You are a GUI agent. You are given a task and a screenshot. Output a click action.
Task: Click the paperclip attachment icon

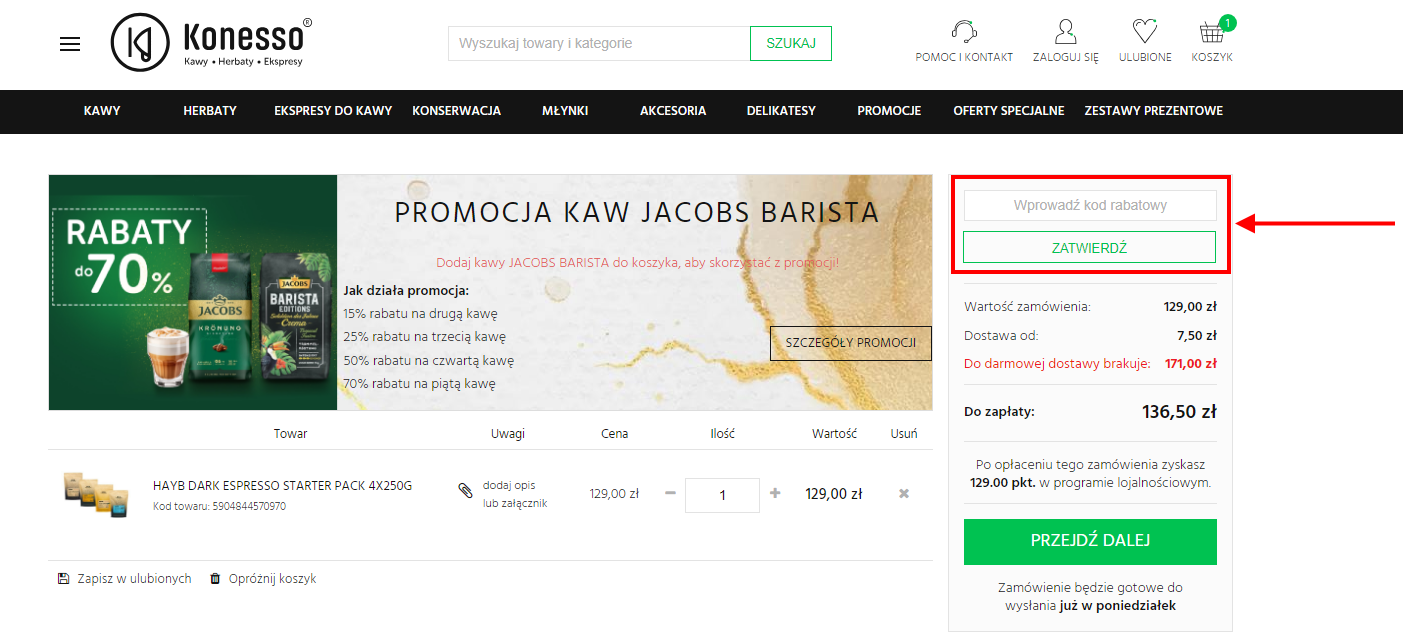tap(465, 490)
